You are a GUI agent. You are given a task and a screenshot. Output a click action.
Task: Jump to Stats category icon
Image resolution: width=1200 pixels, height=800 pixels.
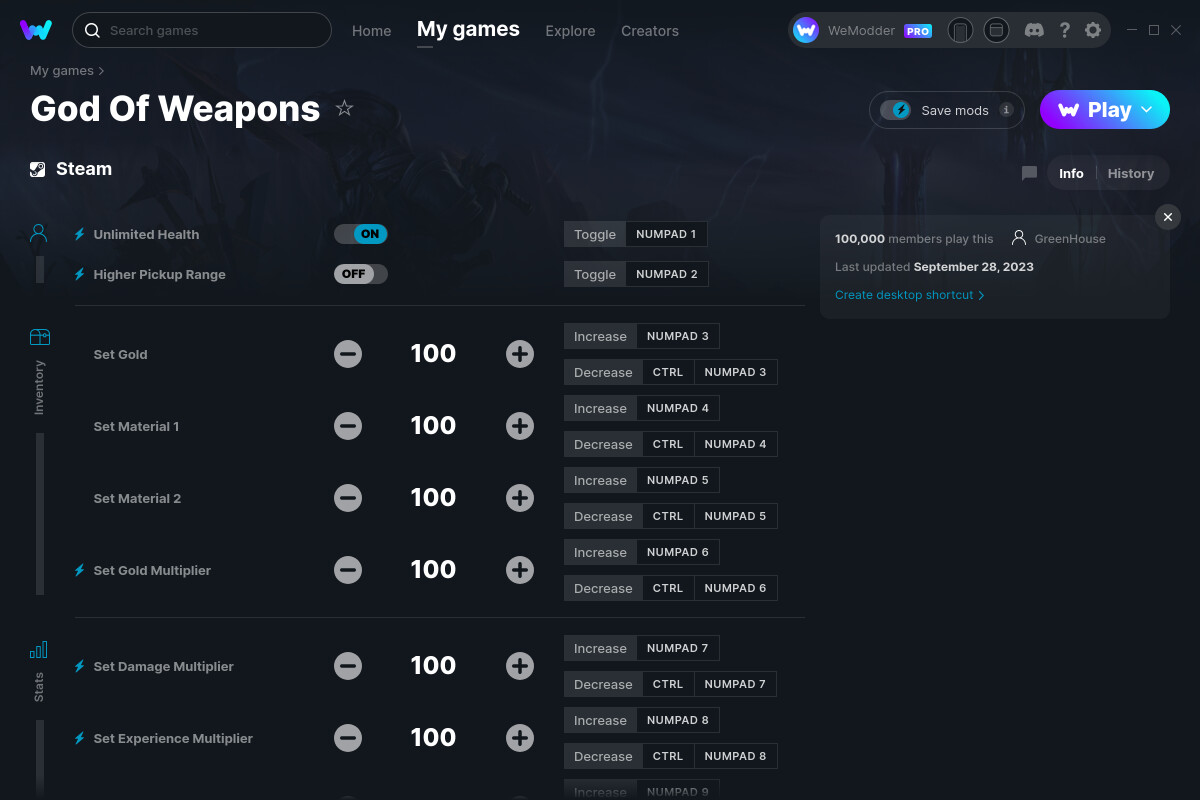click(39, 650)
